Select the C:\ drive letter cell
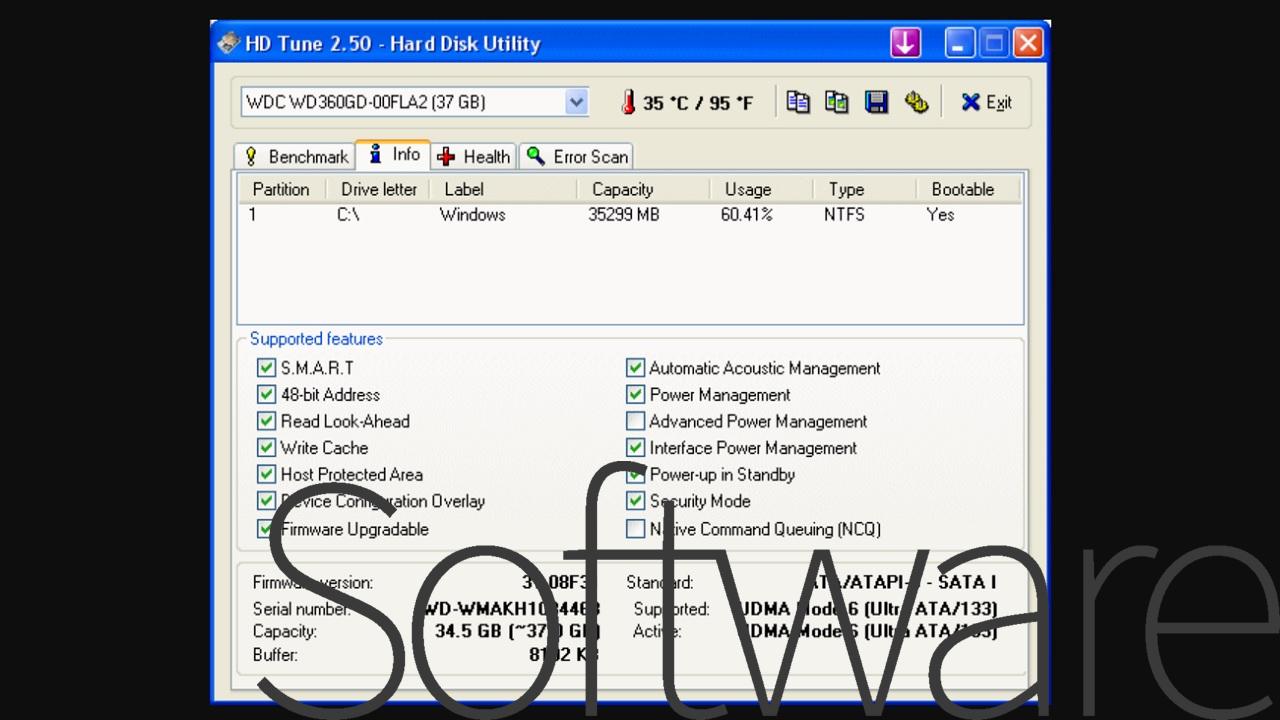The image size is (1280, 720). pos(348,215)
